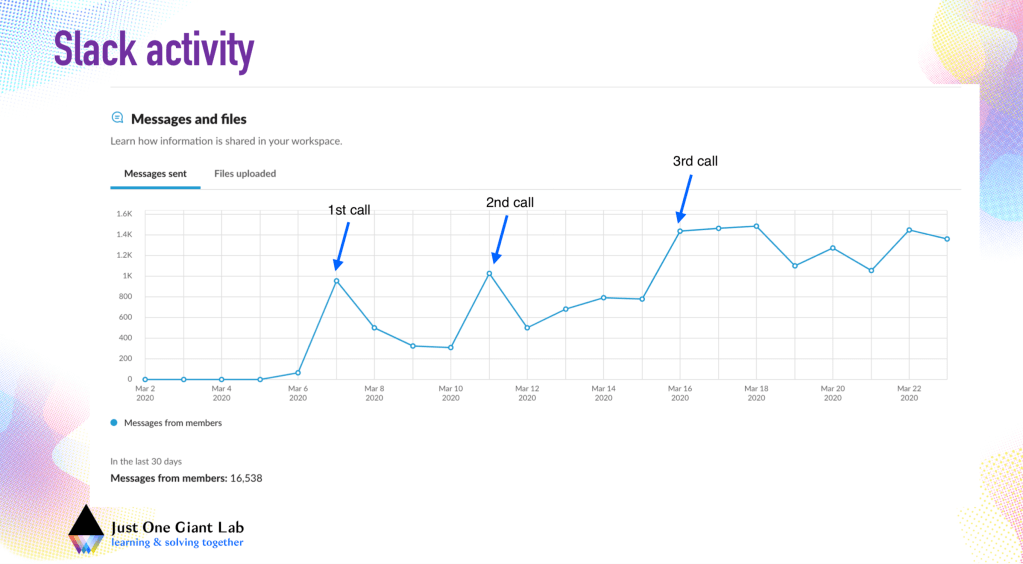Click the Messages and files chat icon

[117, 118]
